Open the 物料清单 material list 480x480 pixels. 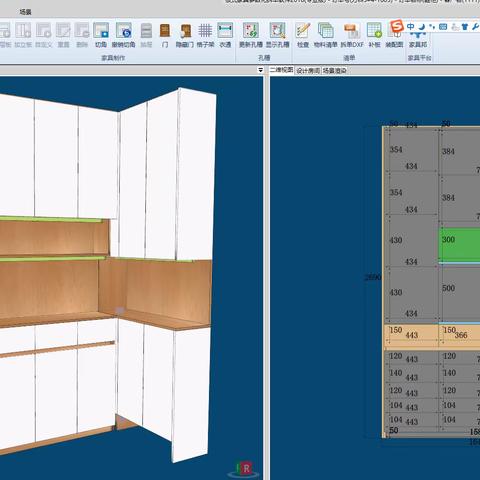(326, 35)
